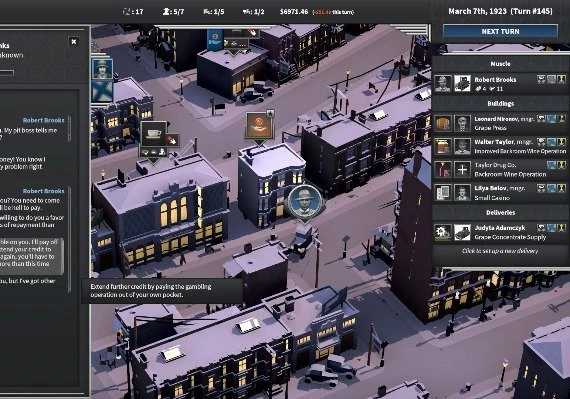Click the gold icon in Lilya Belov's row
Viewport: 570px width, 399px height.
(562, 188)
